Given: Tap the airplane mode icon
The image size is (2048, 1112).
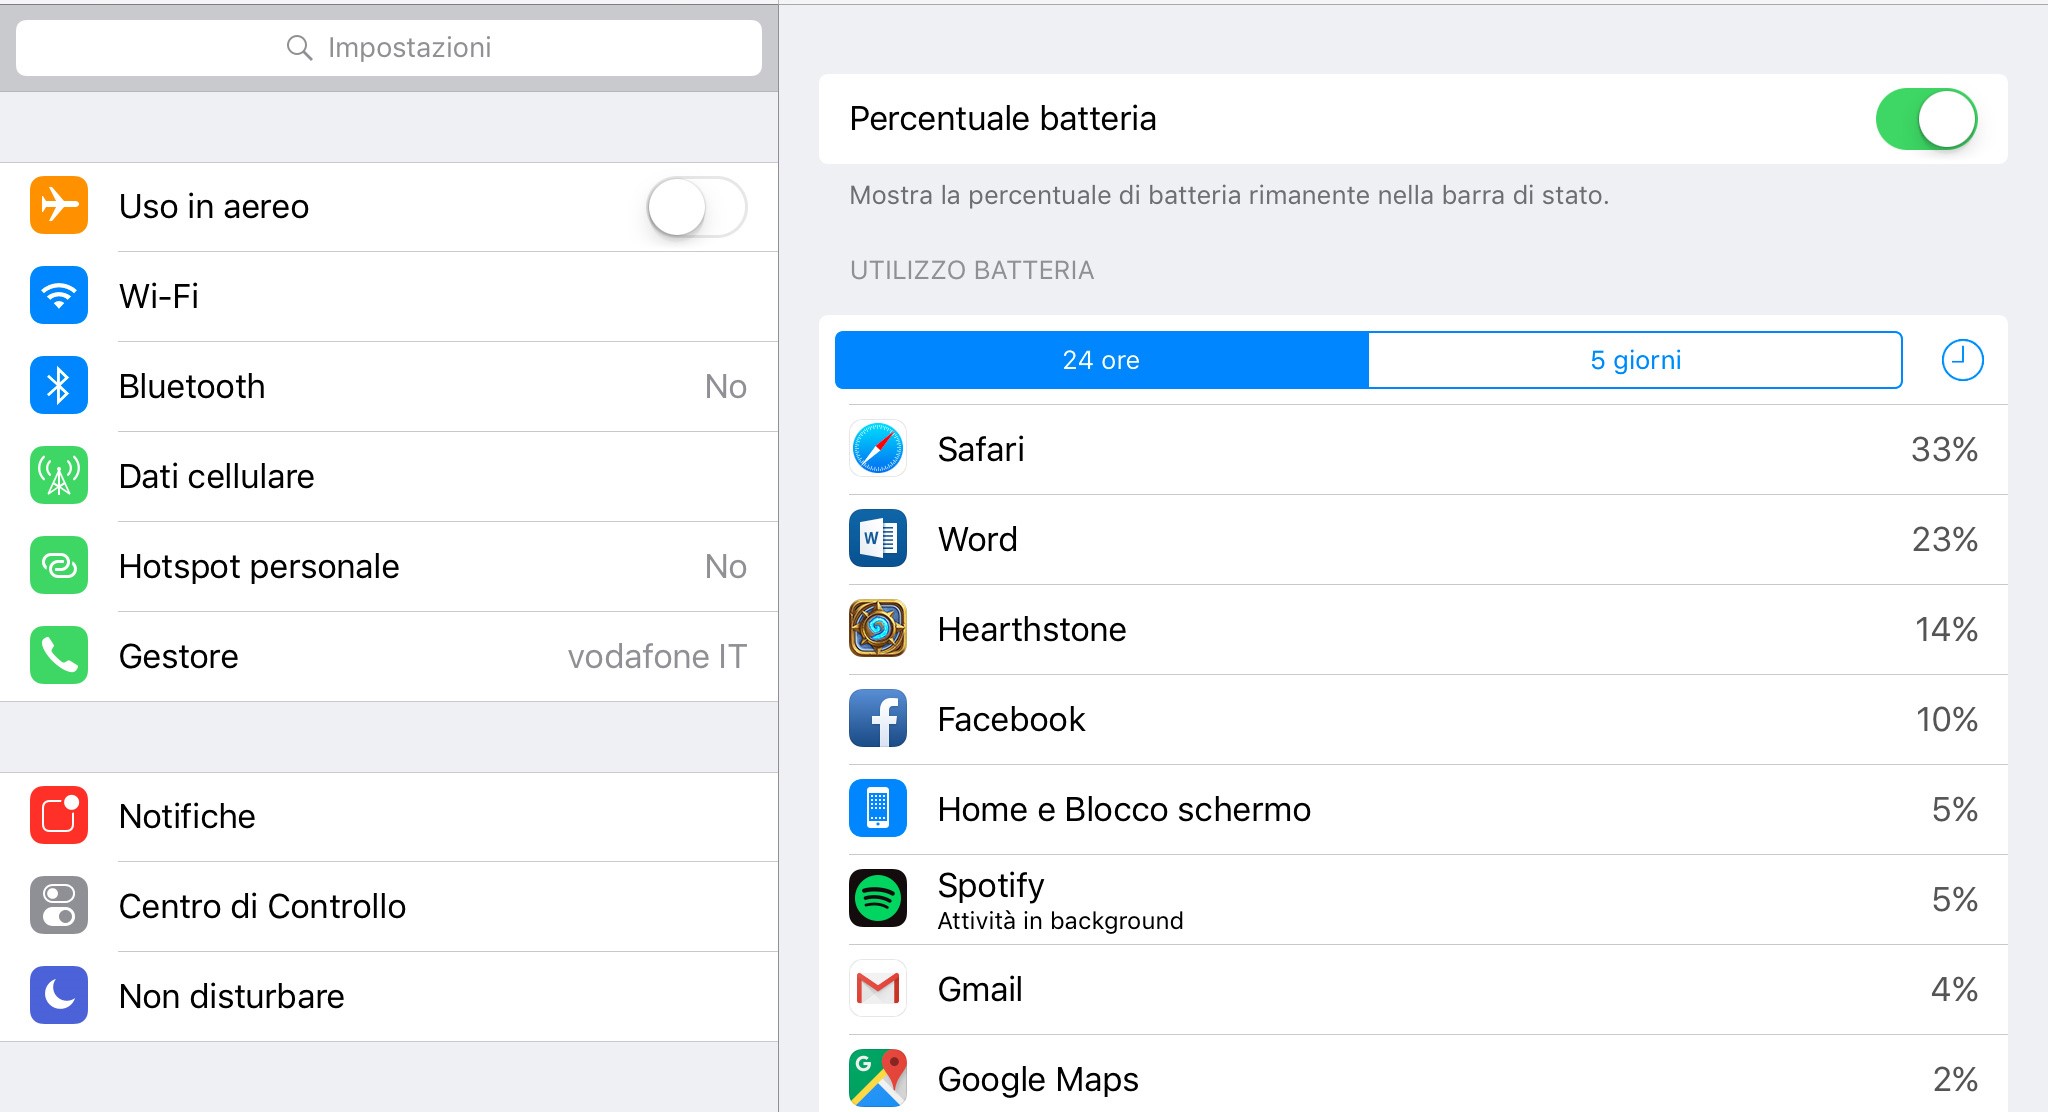Looking at the screenshot, I should [x=59, y=205].
